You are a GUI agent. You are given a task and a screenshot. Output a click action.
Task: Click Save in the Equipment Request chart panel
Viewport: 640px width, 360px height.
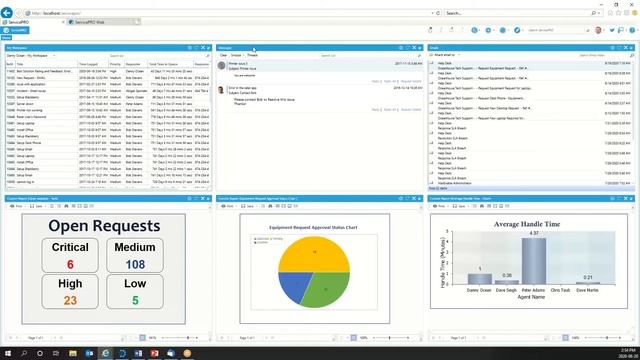click(248, 206)
